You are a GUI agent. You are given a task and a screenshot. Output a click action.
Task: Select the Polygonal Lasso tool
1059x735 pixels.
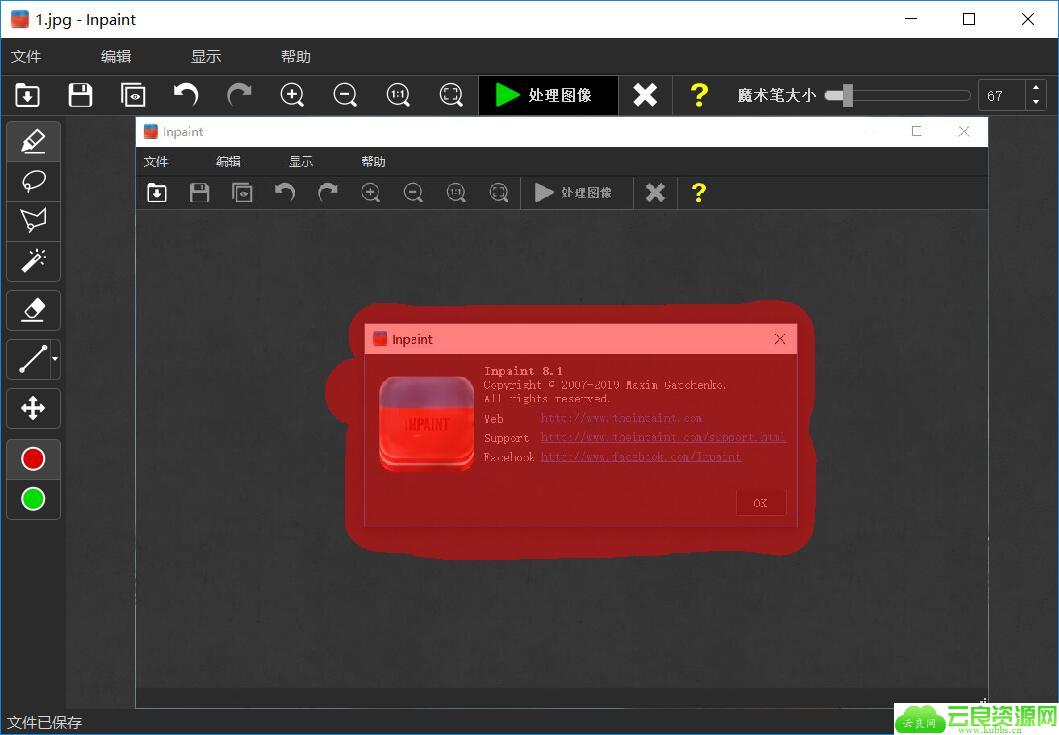pyautogui.click(x=33, y=221)
